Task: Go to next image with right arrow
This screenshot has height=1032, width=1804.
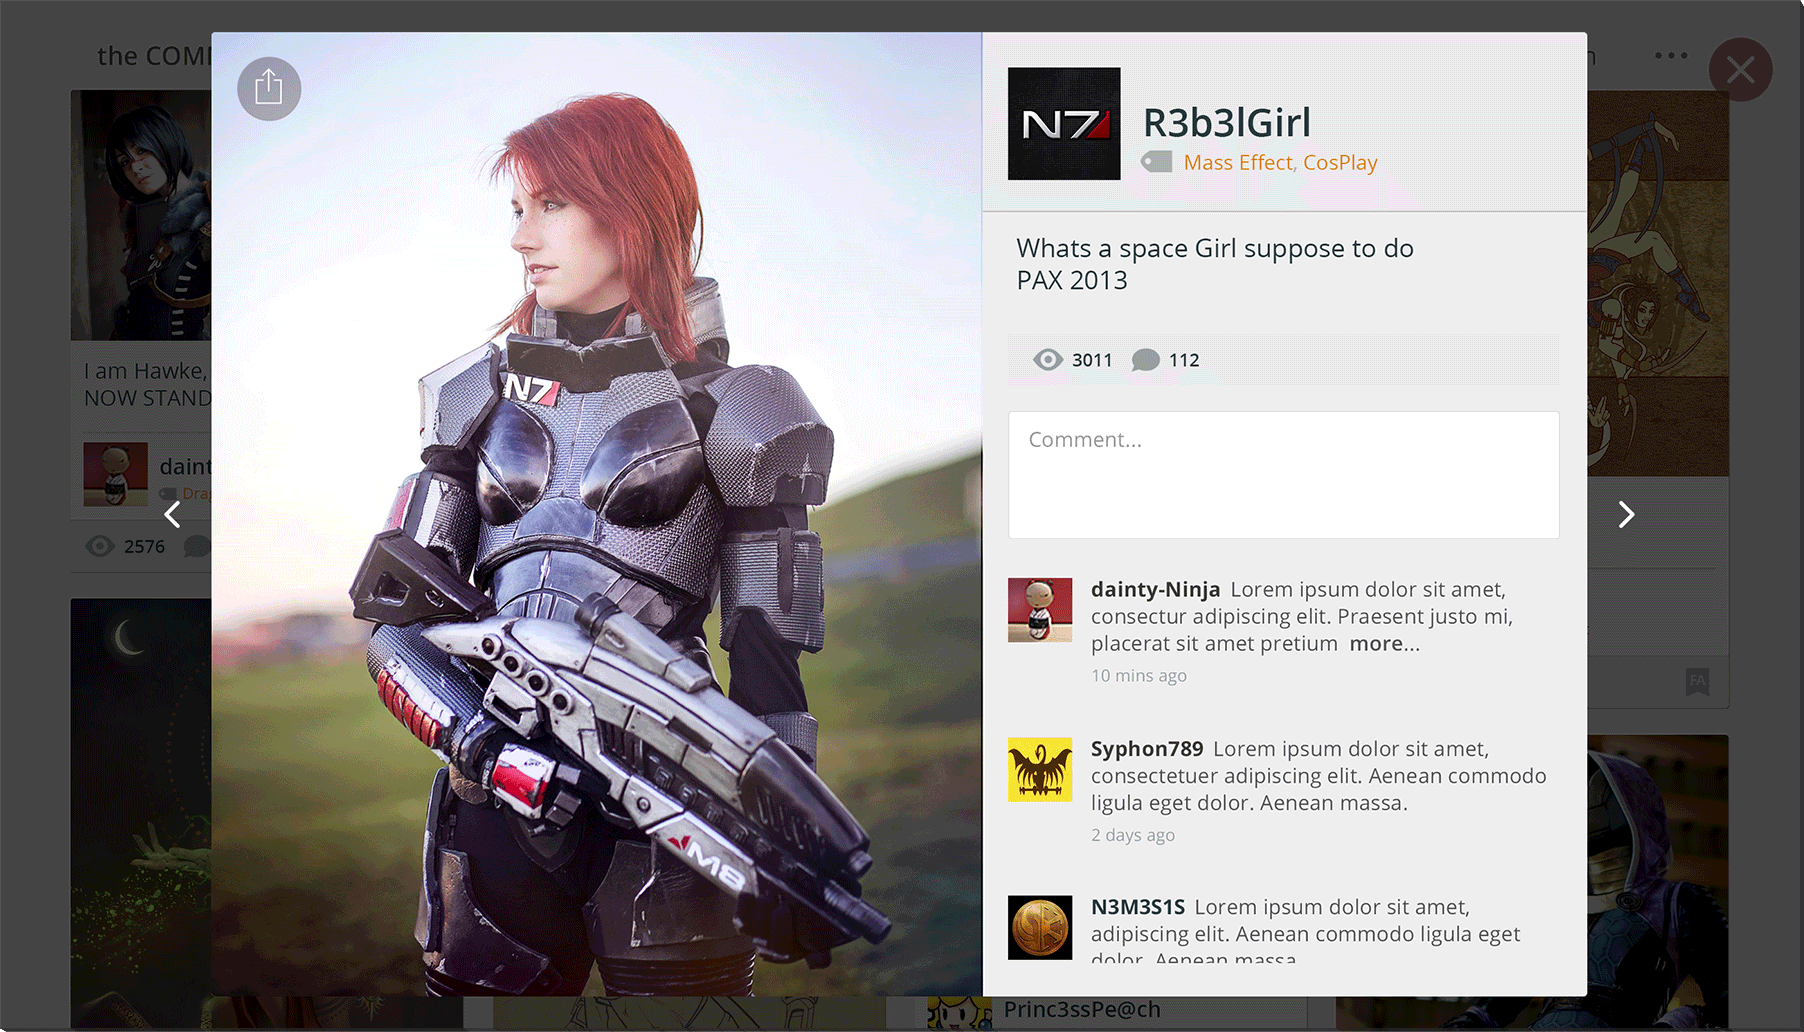Action: tap(1627, 515)
